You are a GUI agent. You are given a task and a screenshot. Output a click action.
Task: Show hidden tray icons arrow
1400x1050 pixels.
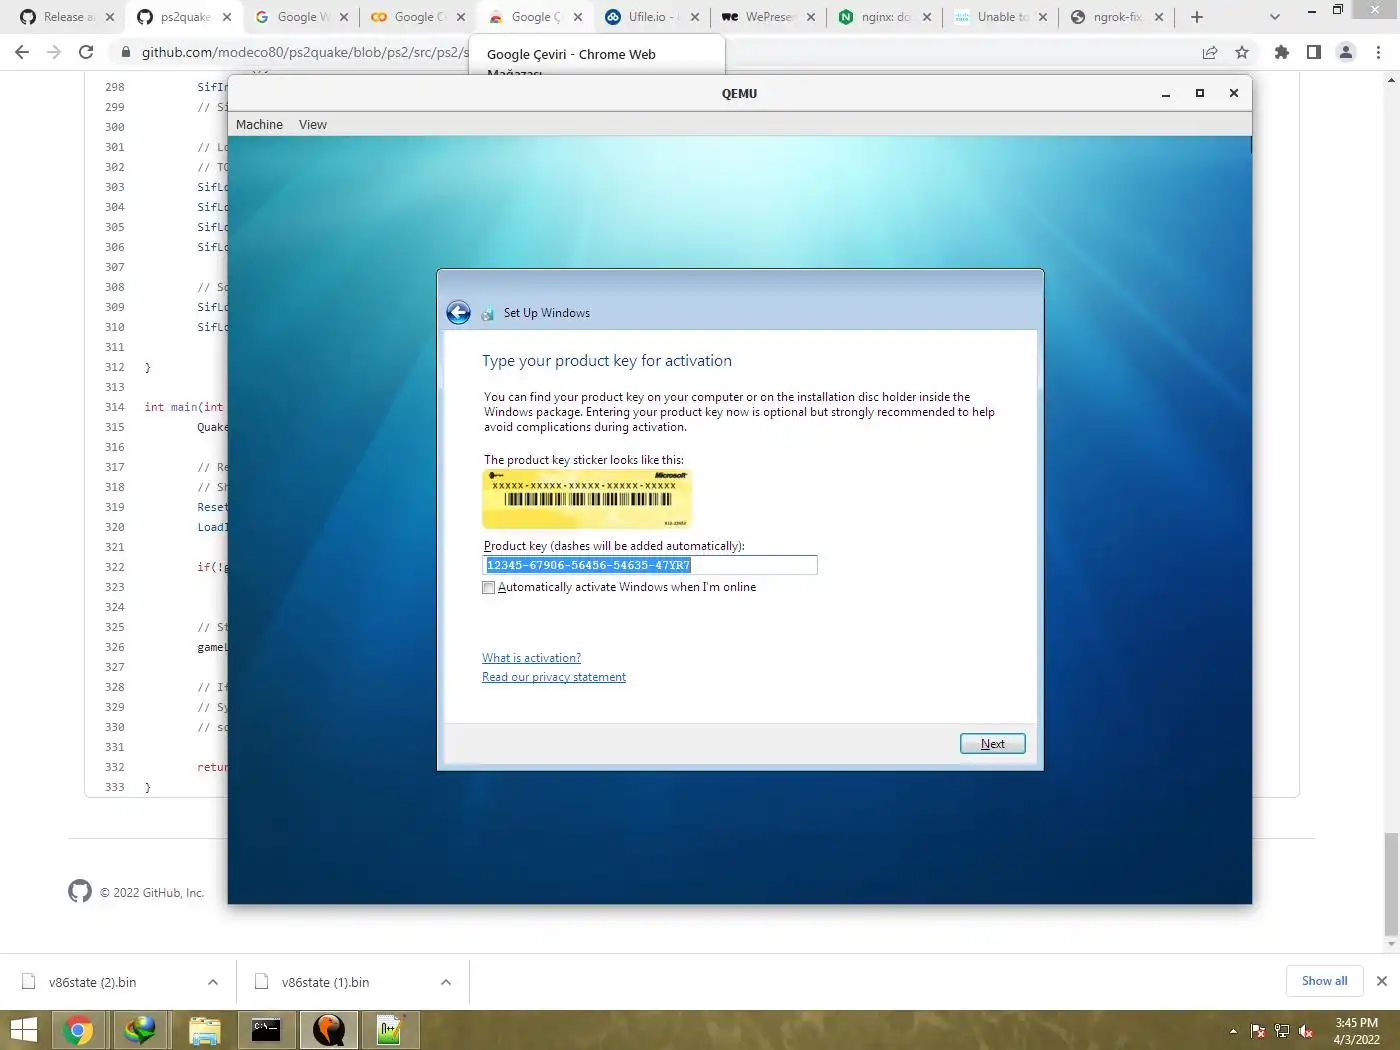(1233, 1031)
